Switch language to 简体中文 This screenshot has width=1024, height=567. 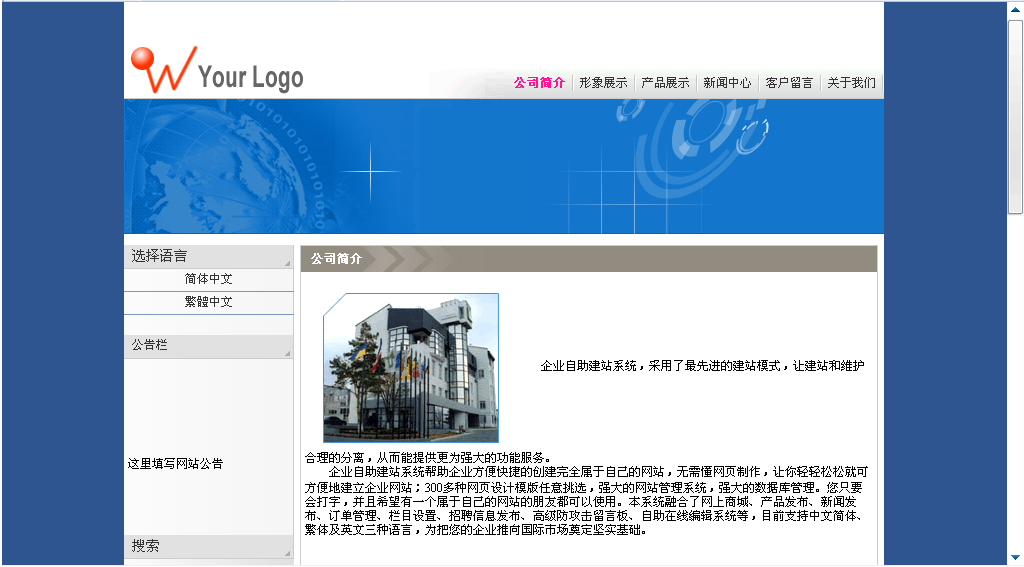point(208,279)
